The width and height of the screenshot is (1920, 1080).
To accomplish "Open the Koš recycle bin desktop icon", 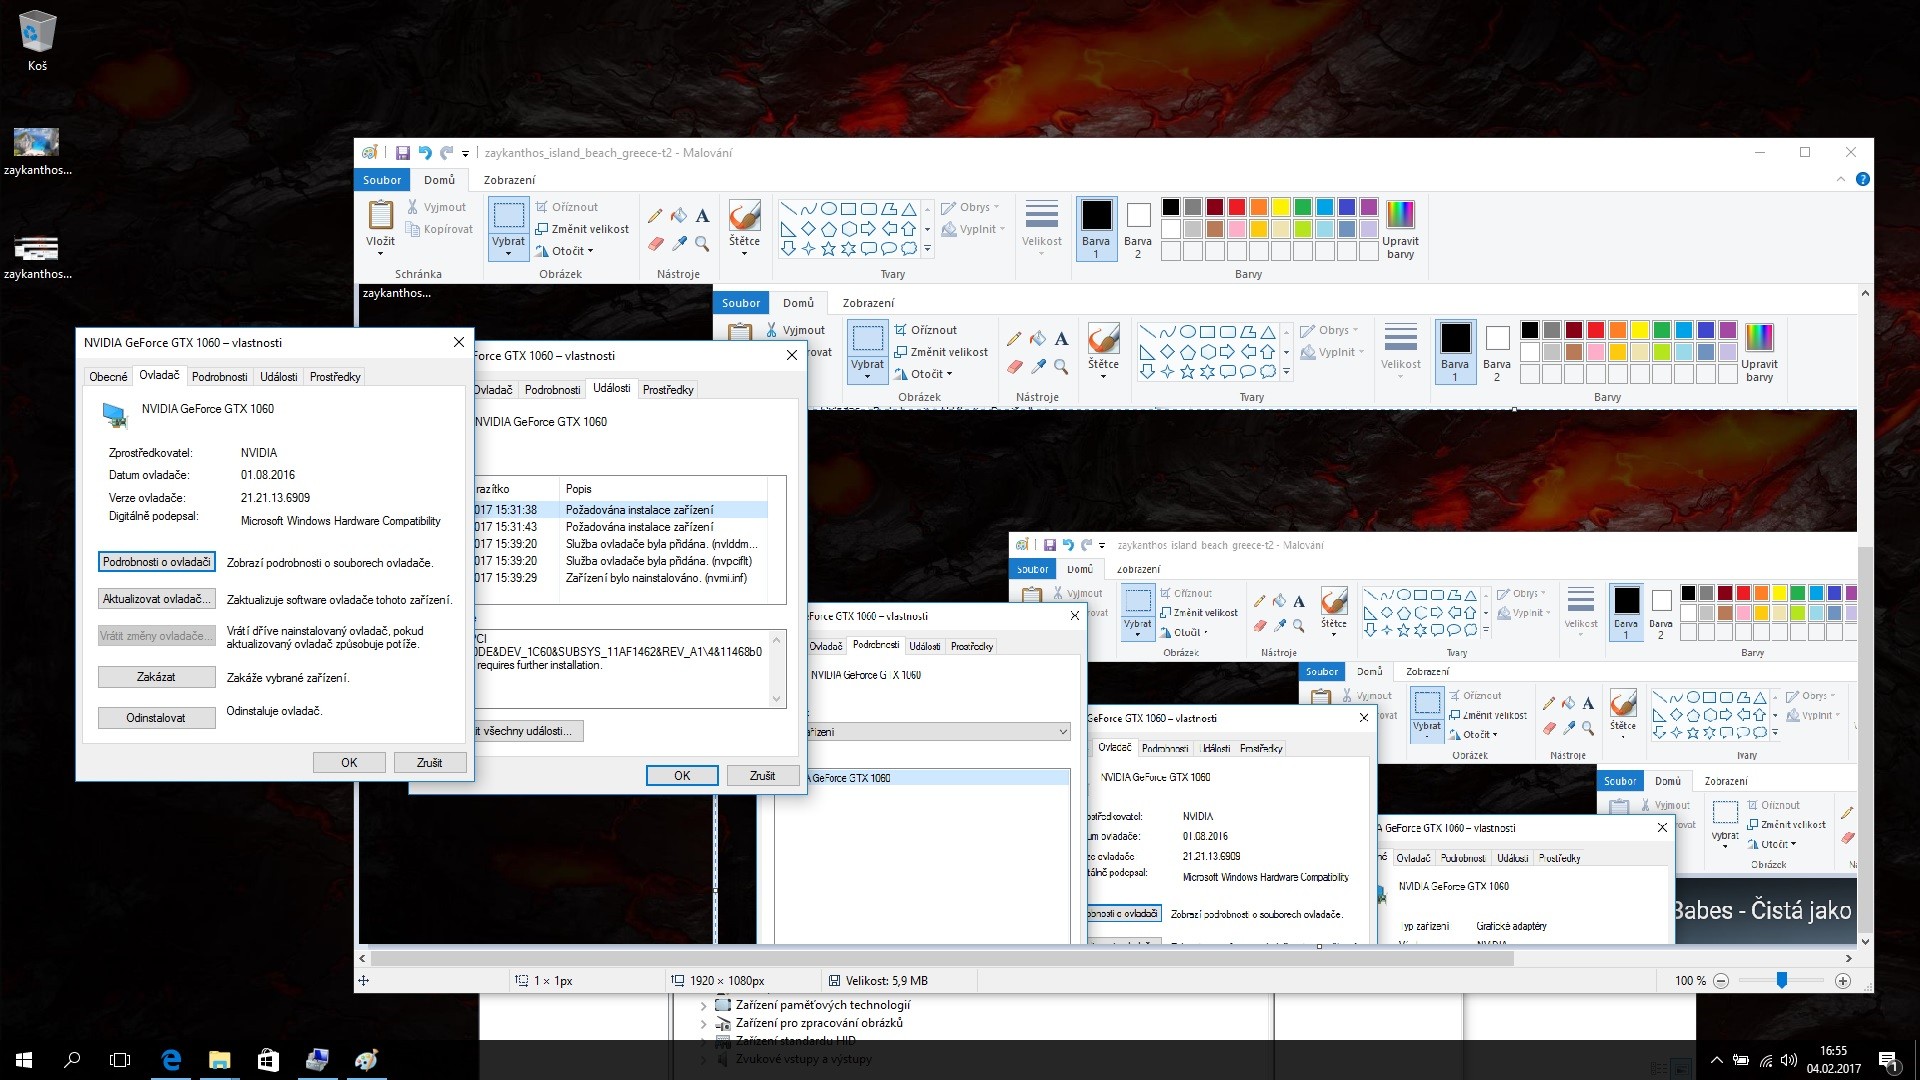I will point(37,40).
